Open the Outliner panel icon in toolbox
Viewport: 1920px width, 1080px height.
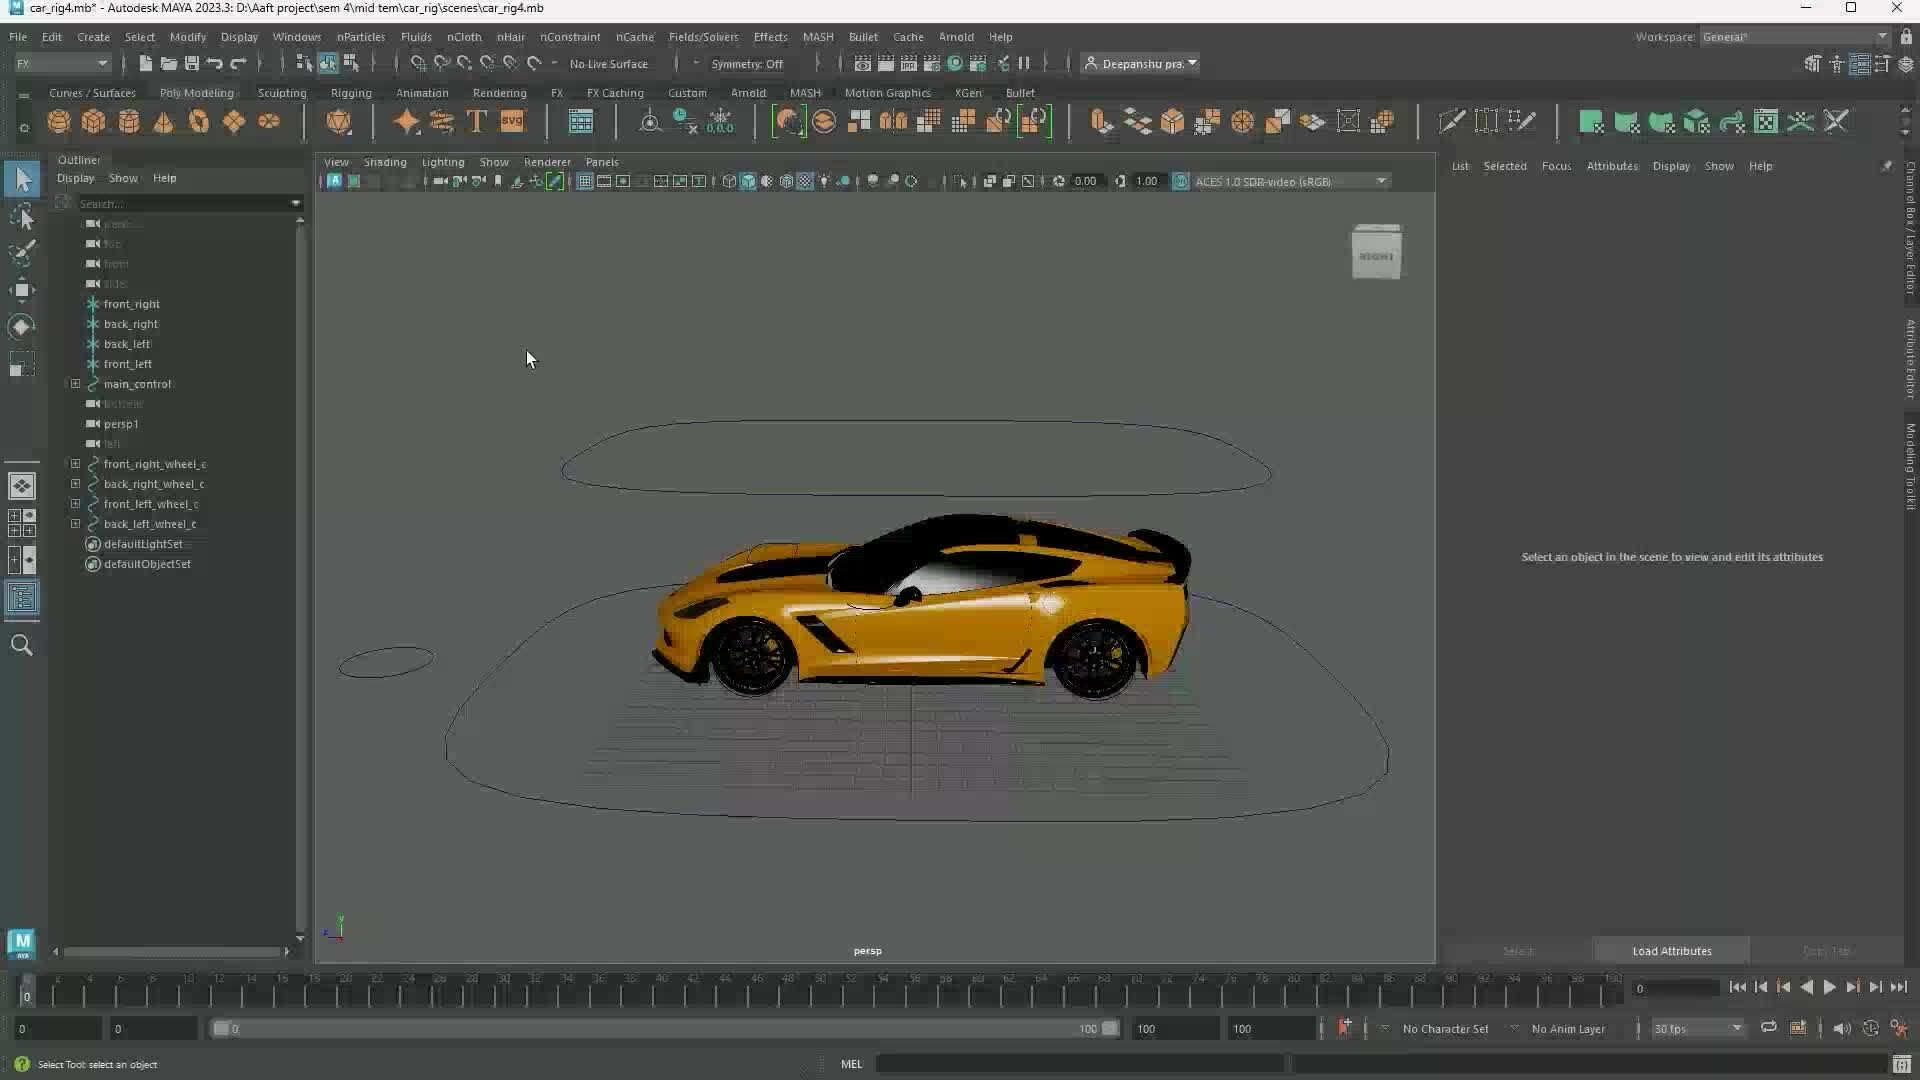pos(22,598)
